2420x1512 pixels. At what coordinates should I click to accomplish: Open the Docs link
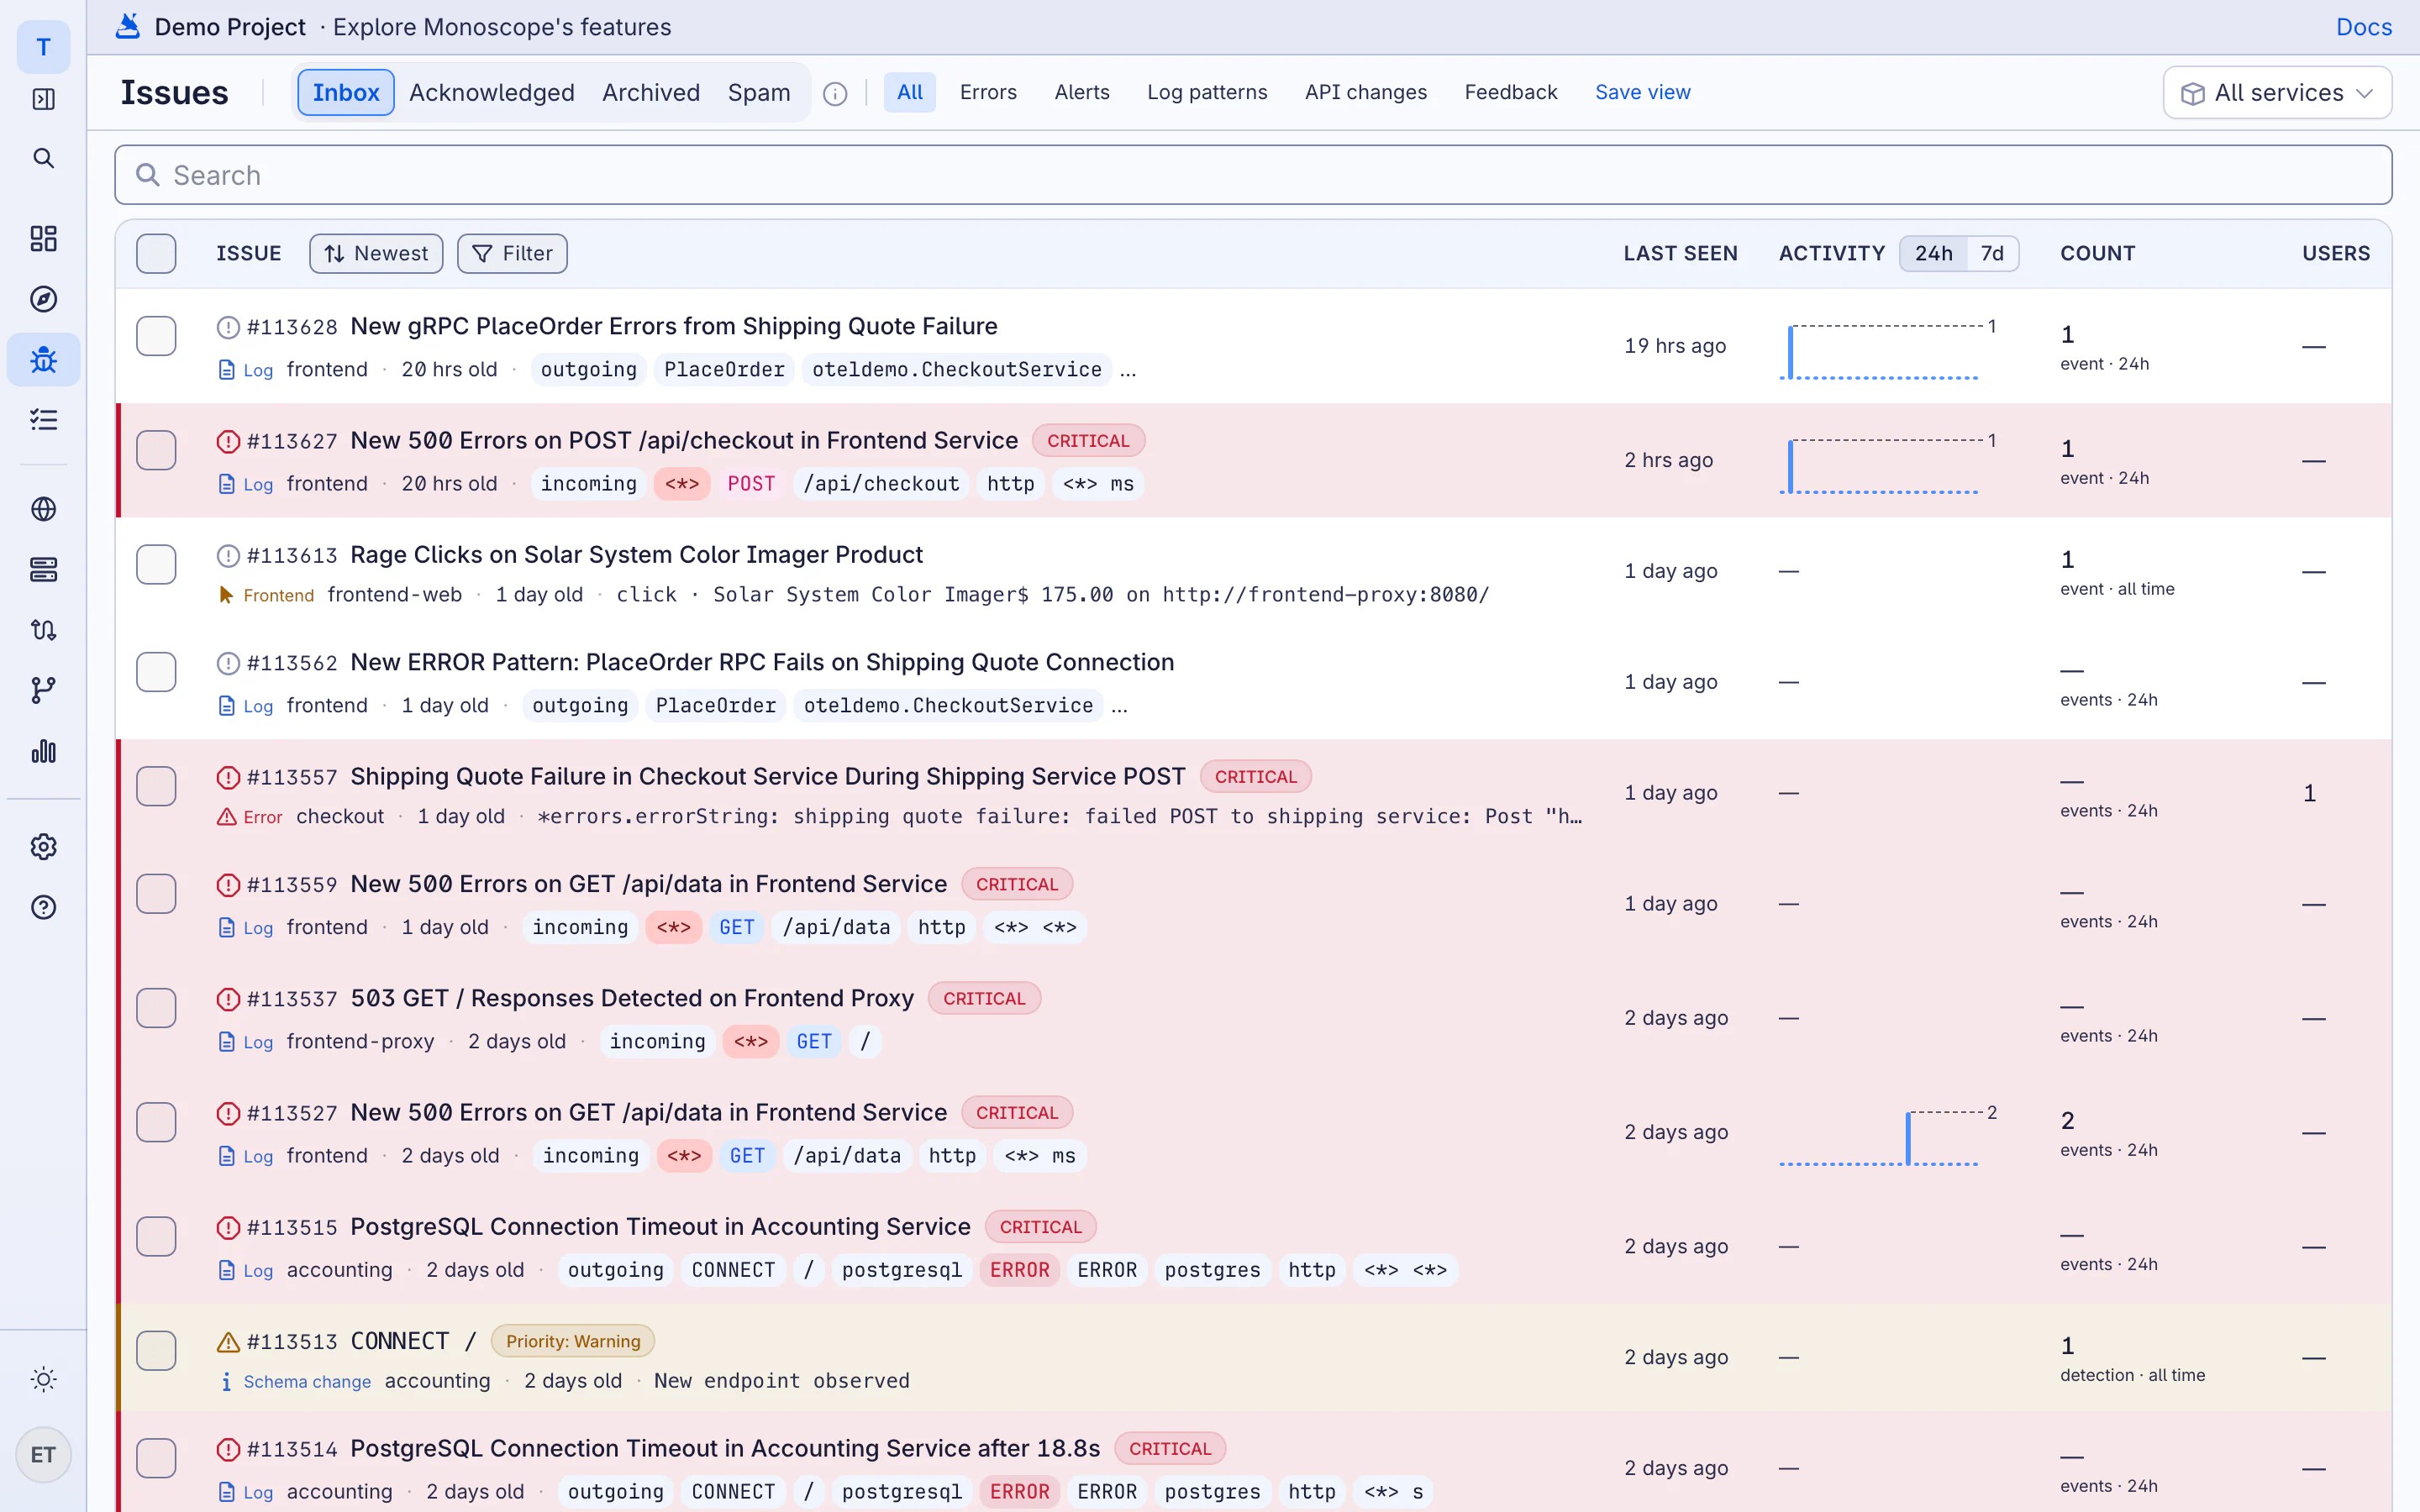pyautogui.click(x=2363, y=27)
